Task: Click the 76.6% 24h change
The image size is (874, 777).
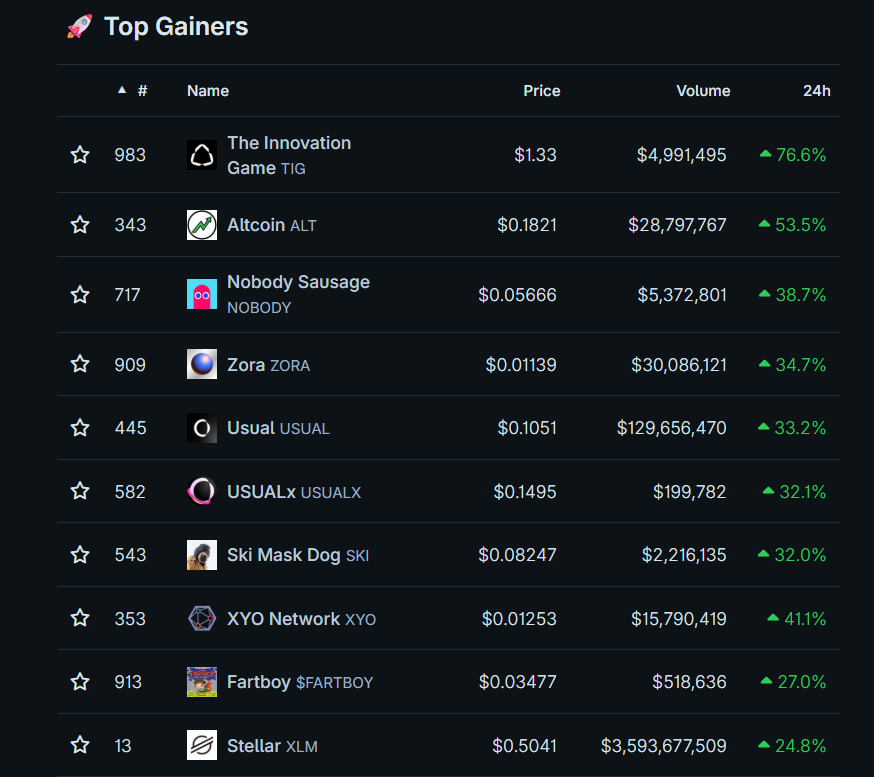Action: coord(793,154)
